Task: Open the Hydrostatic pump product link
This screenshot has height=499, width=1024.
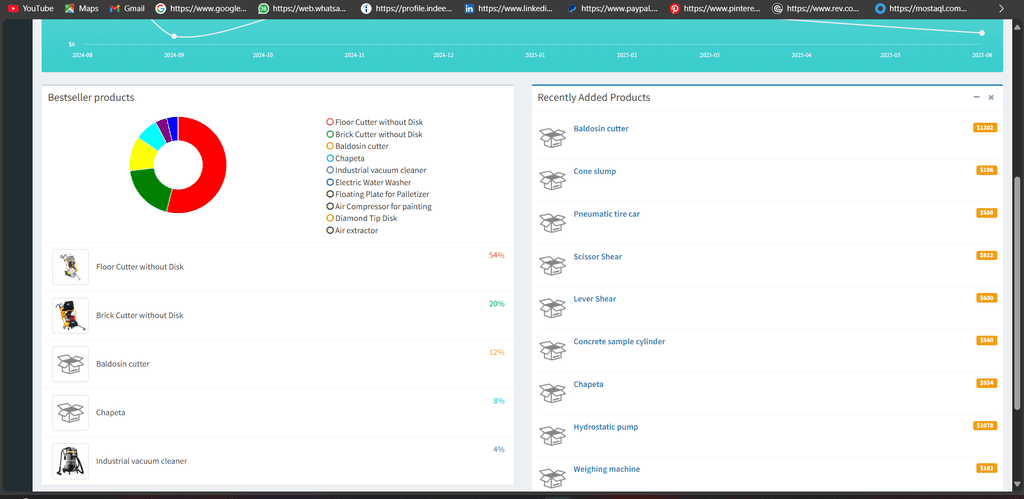Action: (606, 427)
